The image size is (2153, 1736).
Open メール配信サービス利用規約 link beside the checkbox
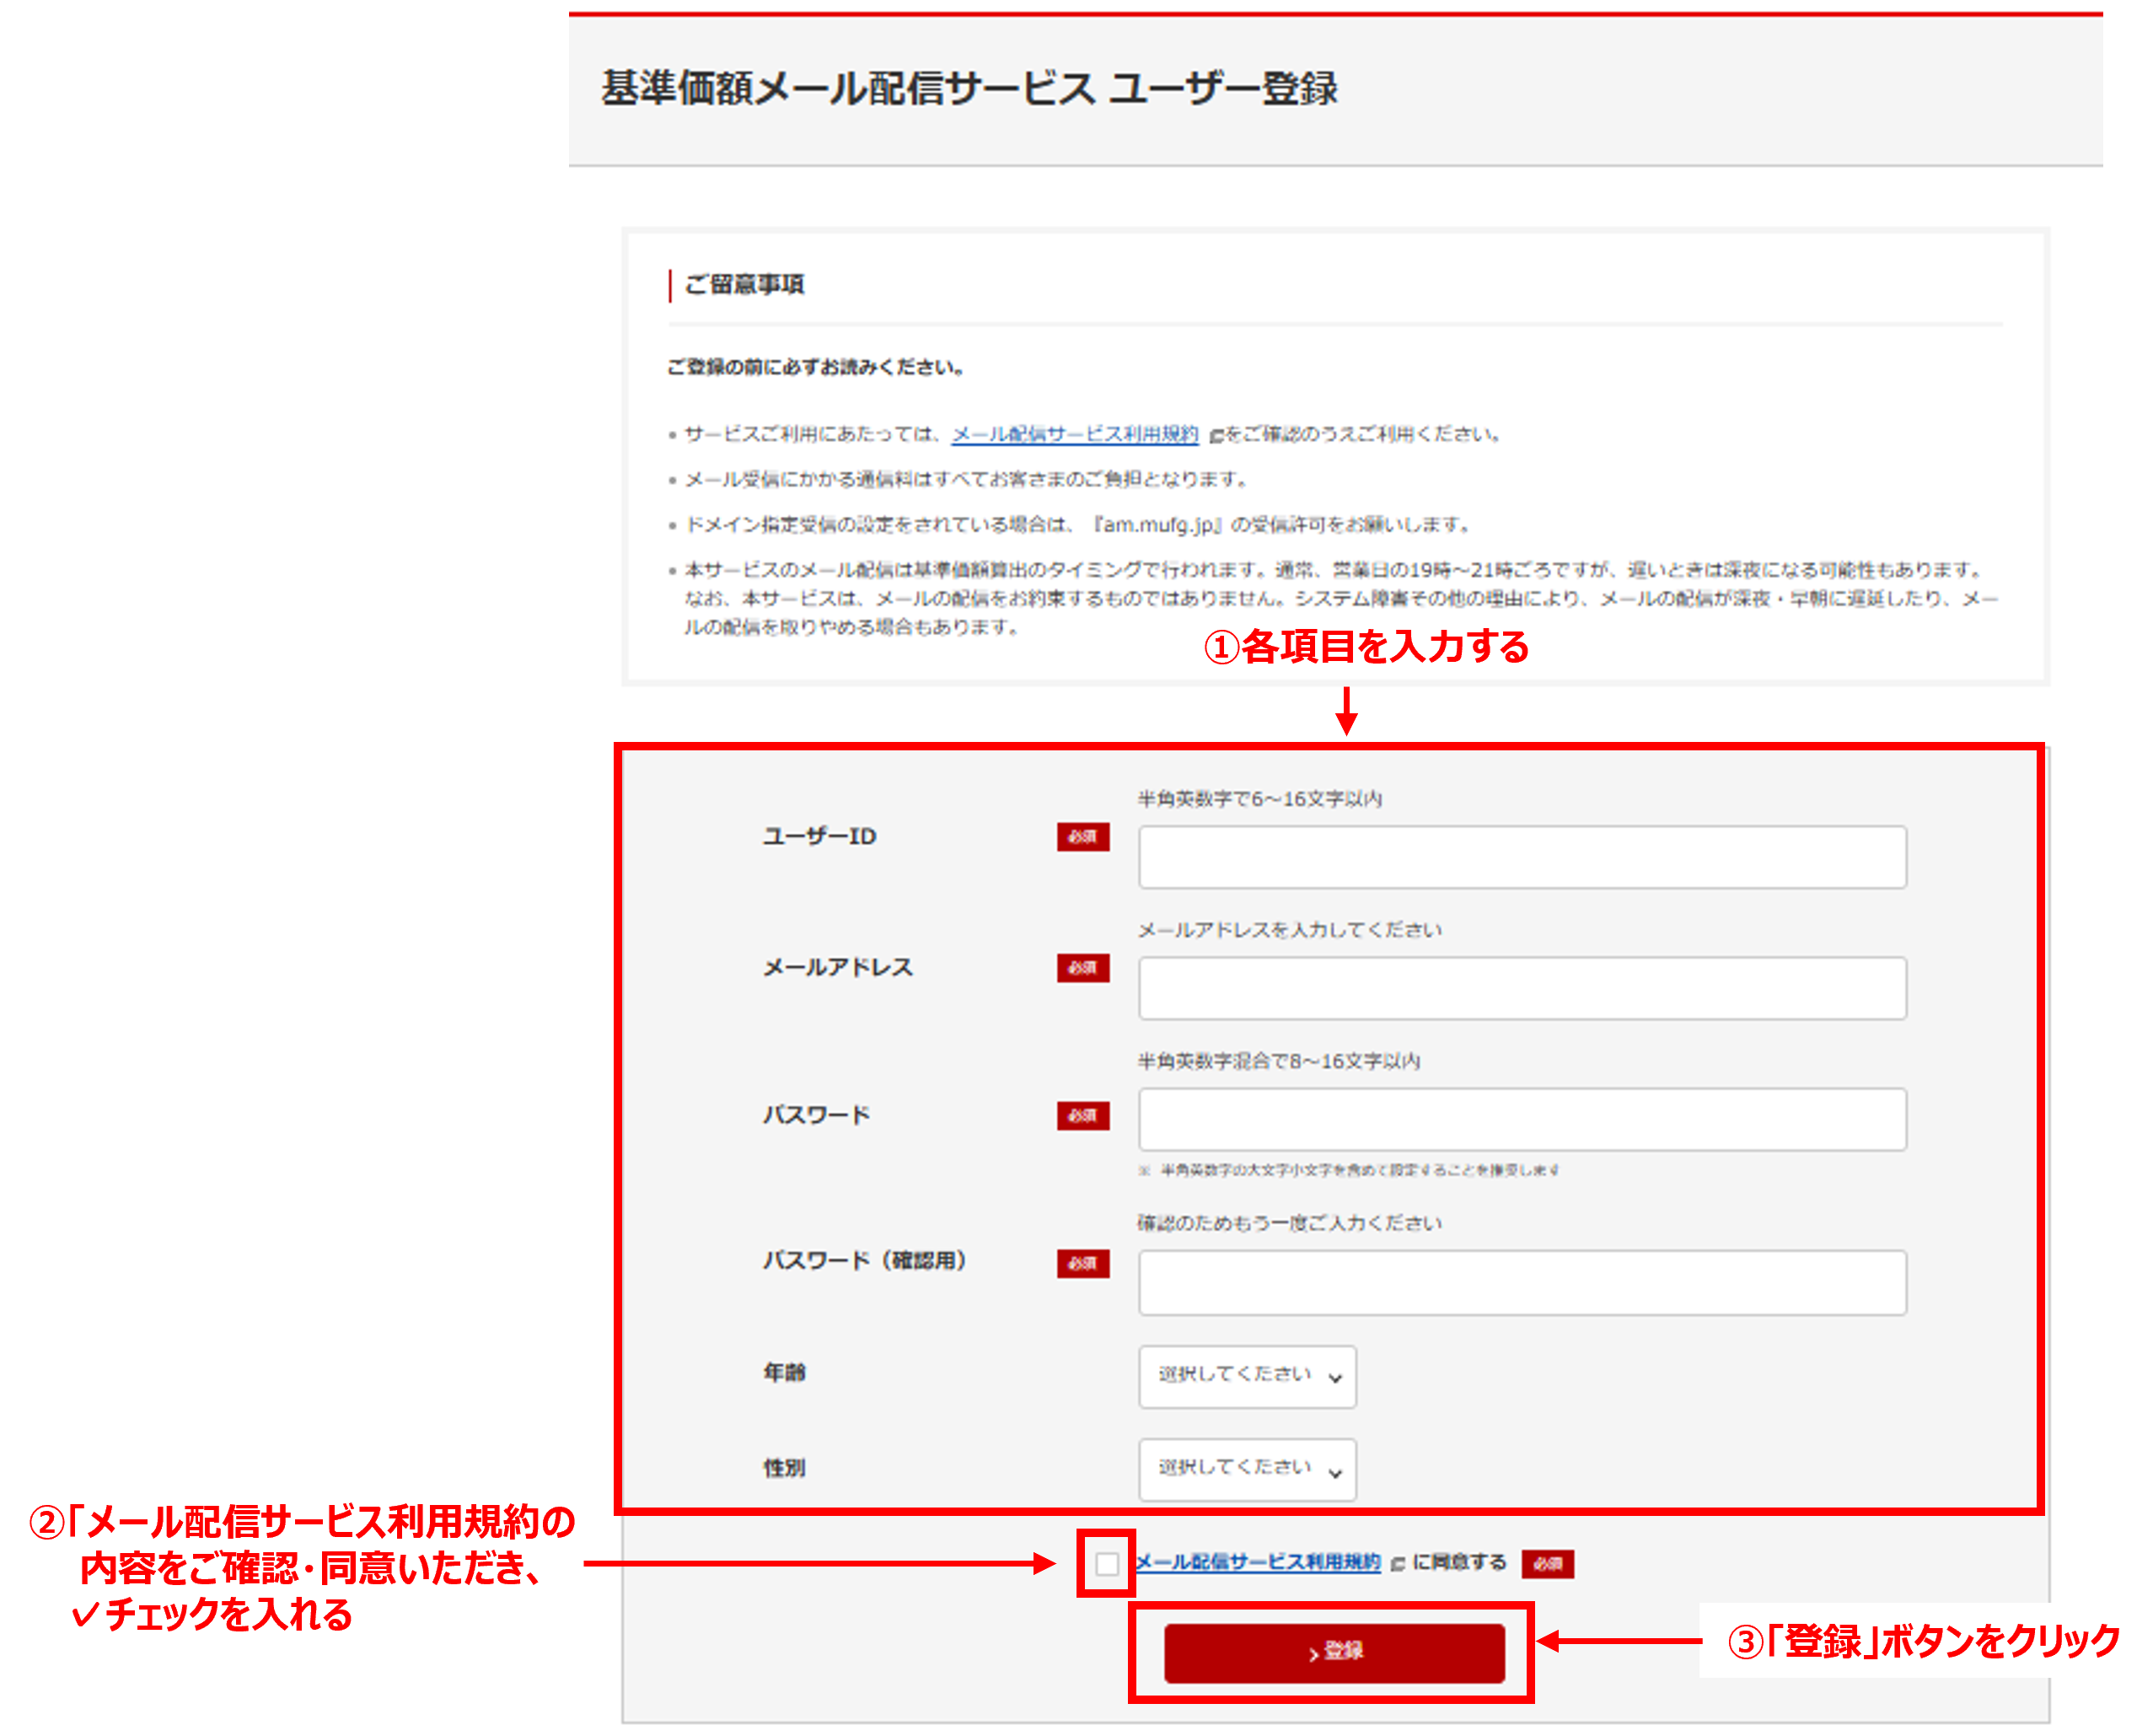point(1257,1562)
